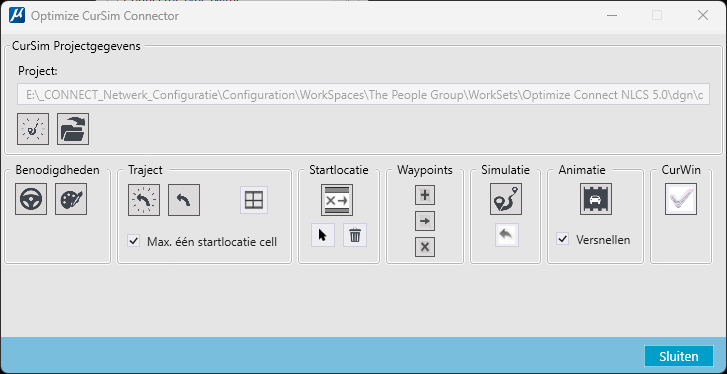Viewport: 727px width, 374px height.
Task: Click the steering wheel icon in Benodigdheden
Action: 31,199
